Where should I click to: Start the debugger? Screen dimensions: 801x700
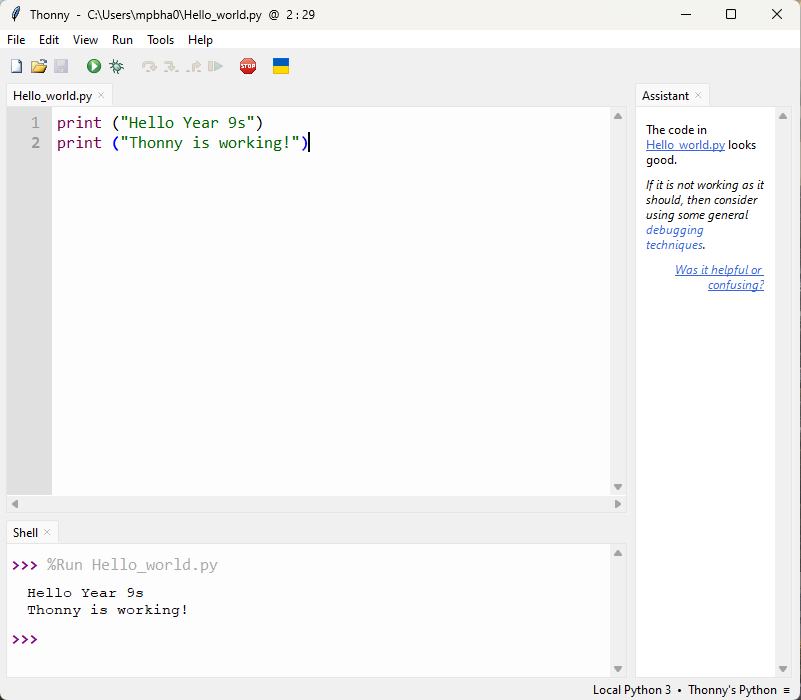click(x=115, y=65)
